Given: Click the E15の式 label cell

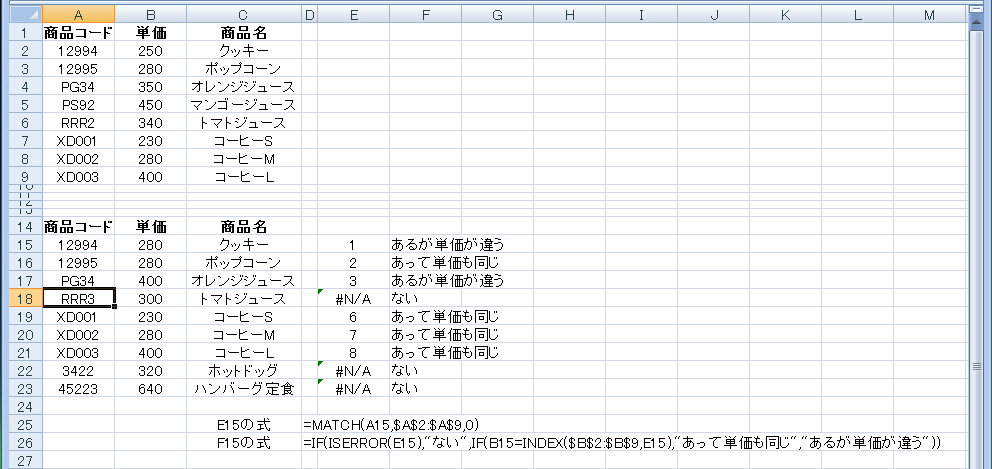Looking at the screenshot, I should click(243, 424).
